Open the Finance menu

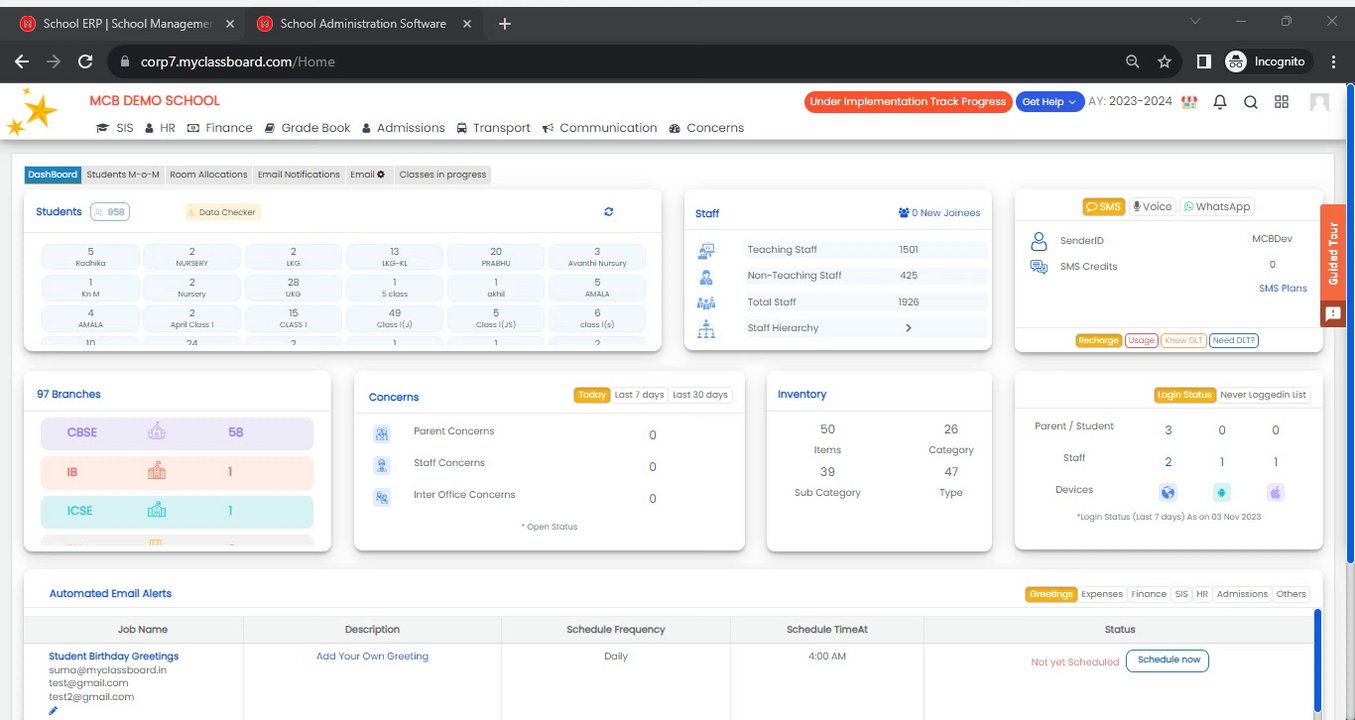click(x=220, y=128)
